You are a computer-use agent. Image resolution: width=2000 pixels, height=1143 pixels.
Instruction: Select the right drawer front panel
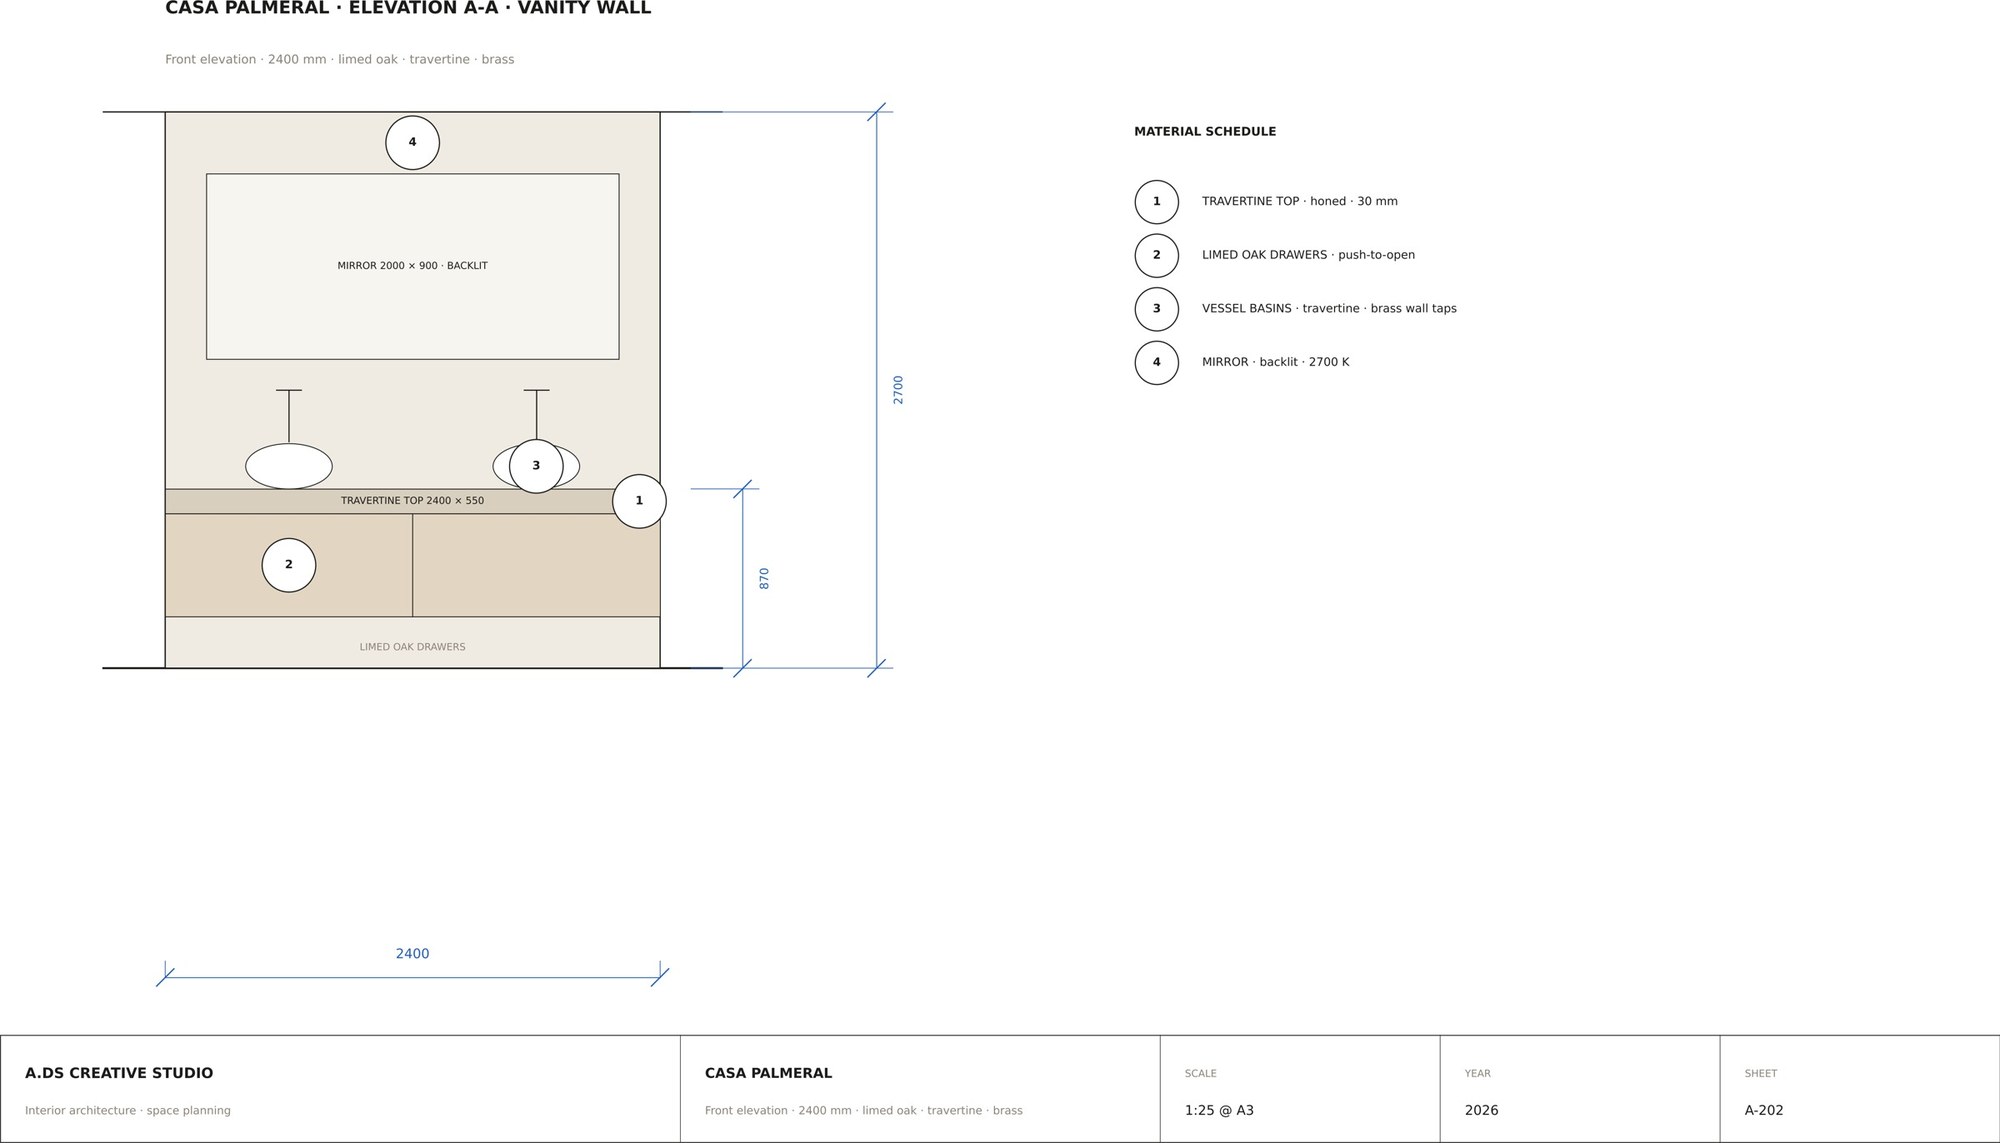point(536,565)
